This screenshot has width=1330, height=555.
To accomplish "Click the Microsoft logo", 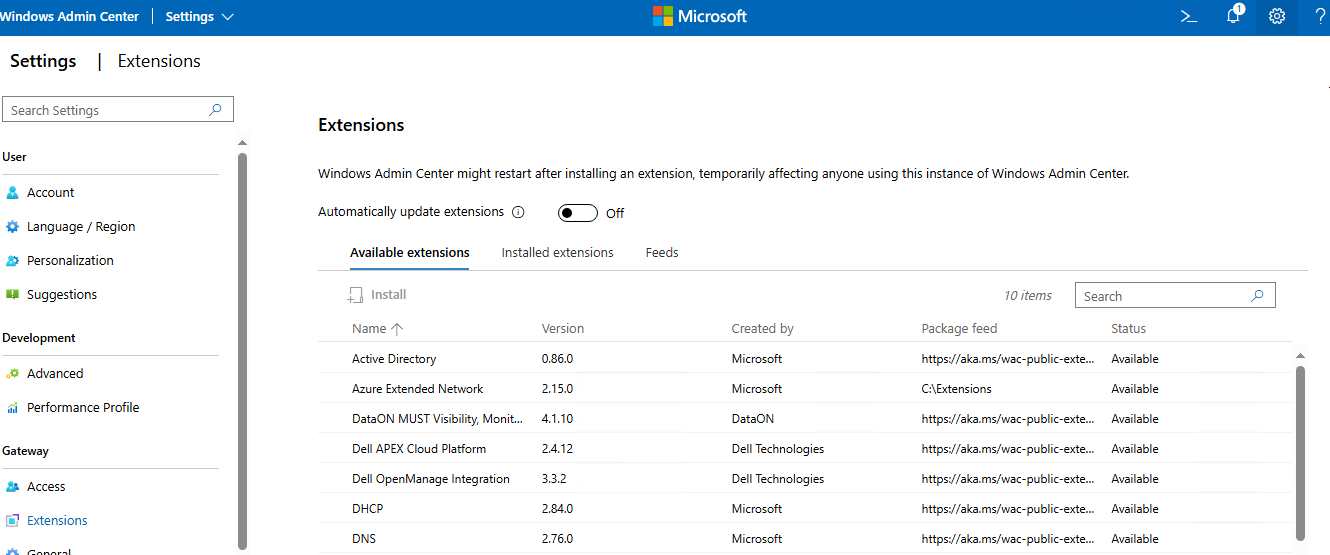I will (x=700, y=16).
